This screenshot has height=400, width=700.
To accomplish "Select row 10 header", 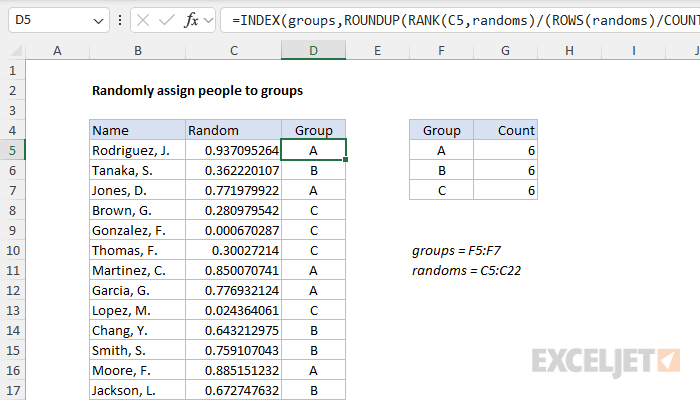I will click(x=12, y=250).
